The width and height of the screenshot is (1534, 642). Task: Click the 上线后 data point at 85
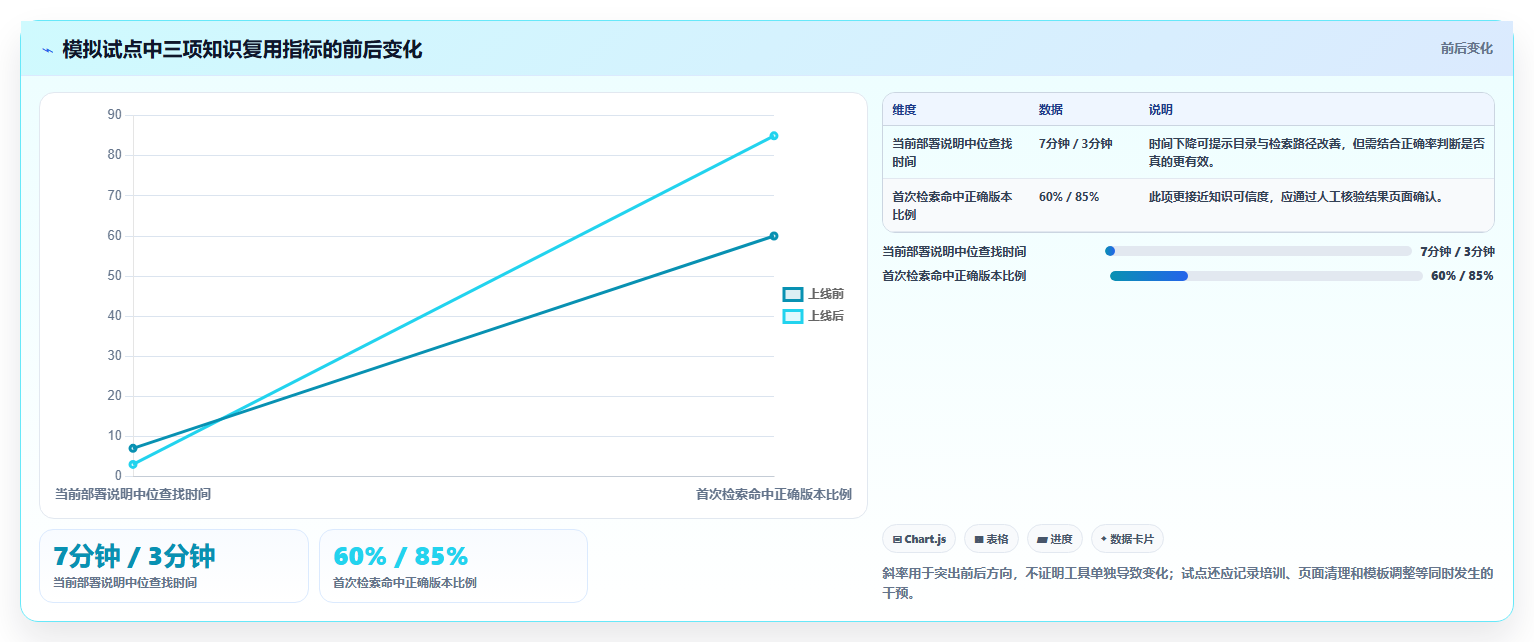774,136
